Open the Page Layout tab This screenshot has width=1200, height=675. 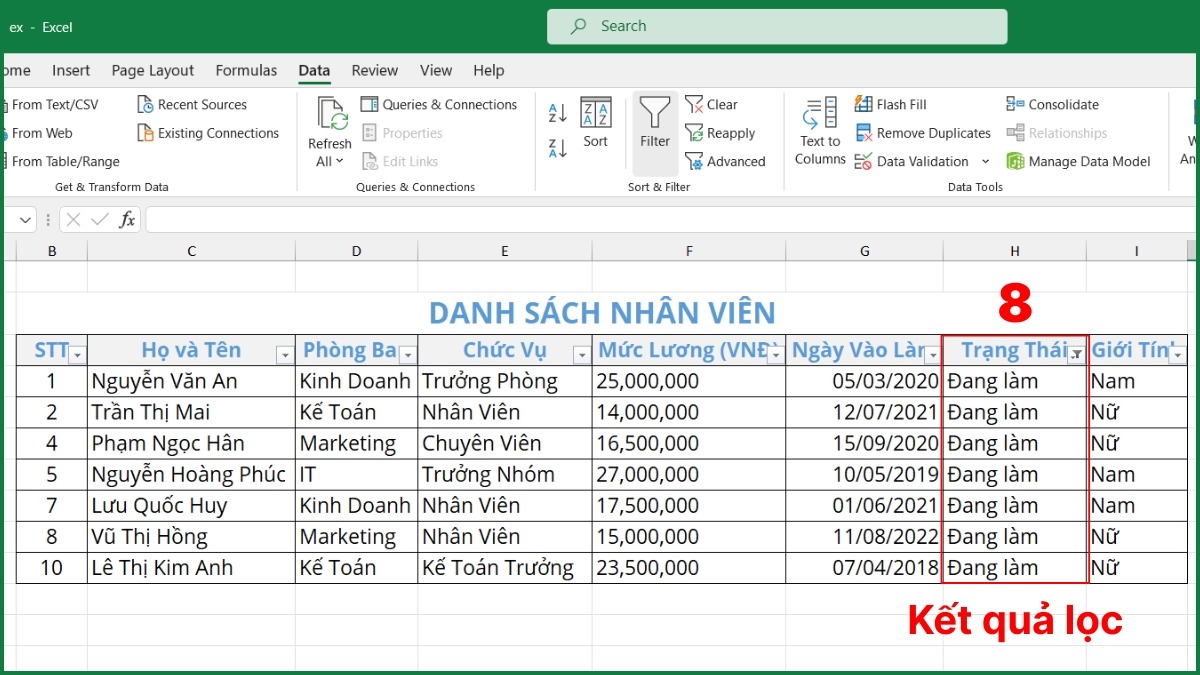(x=153, y=70)
